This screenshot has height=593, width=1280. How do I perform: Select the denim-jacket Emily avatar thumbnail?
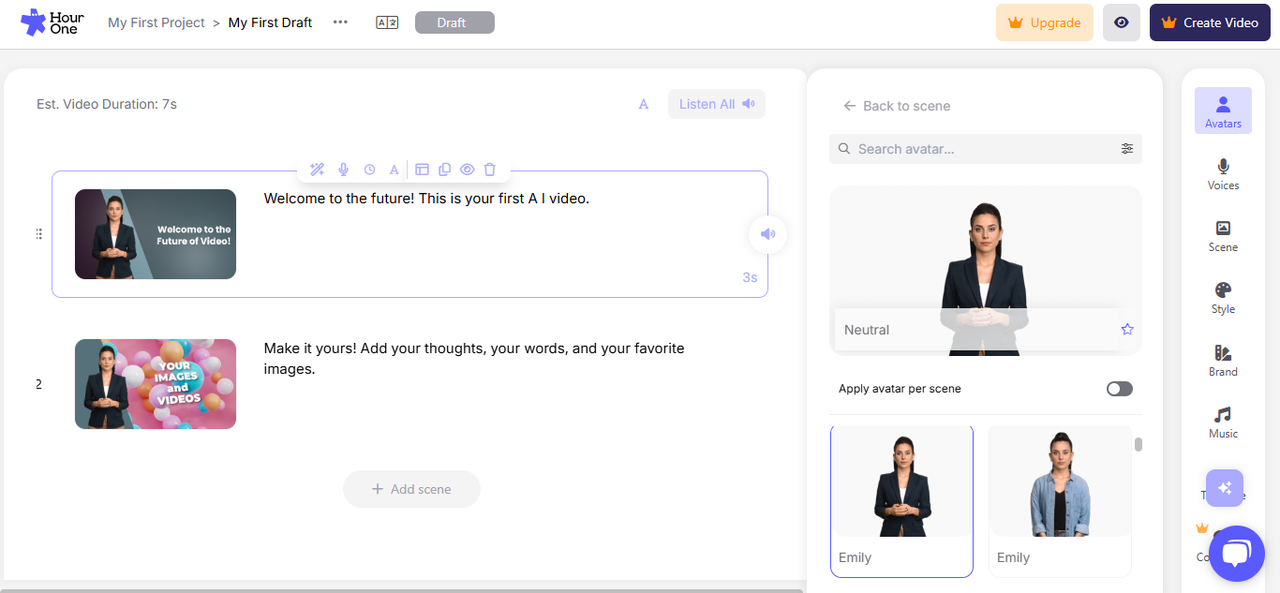click(1059, 500)
